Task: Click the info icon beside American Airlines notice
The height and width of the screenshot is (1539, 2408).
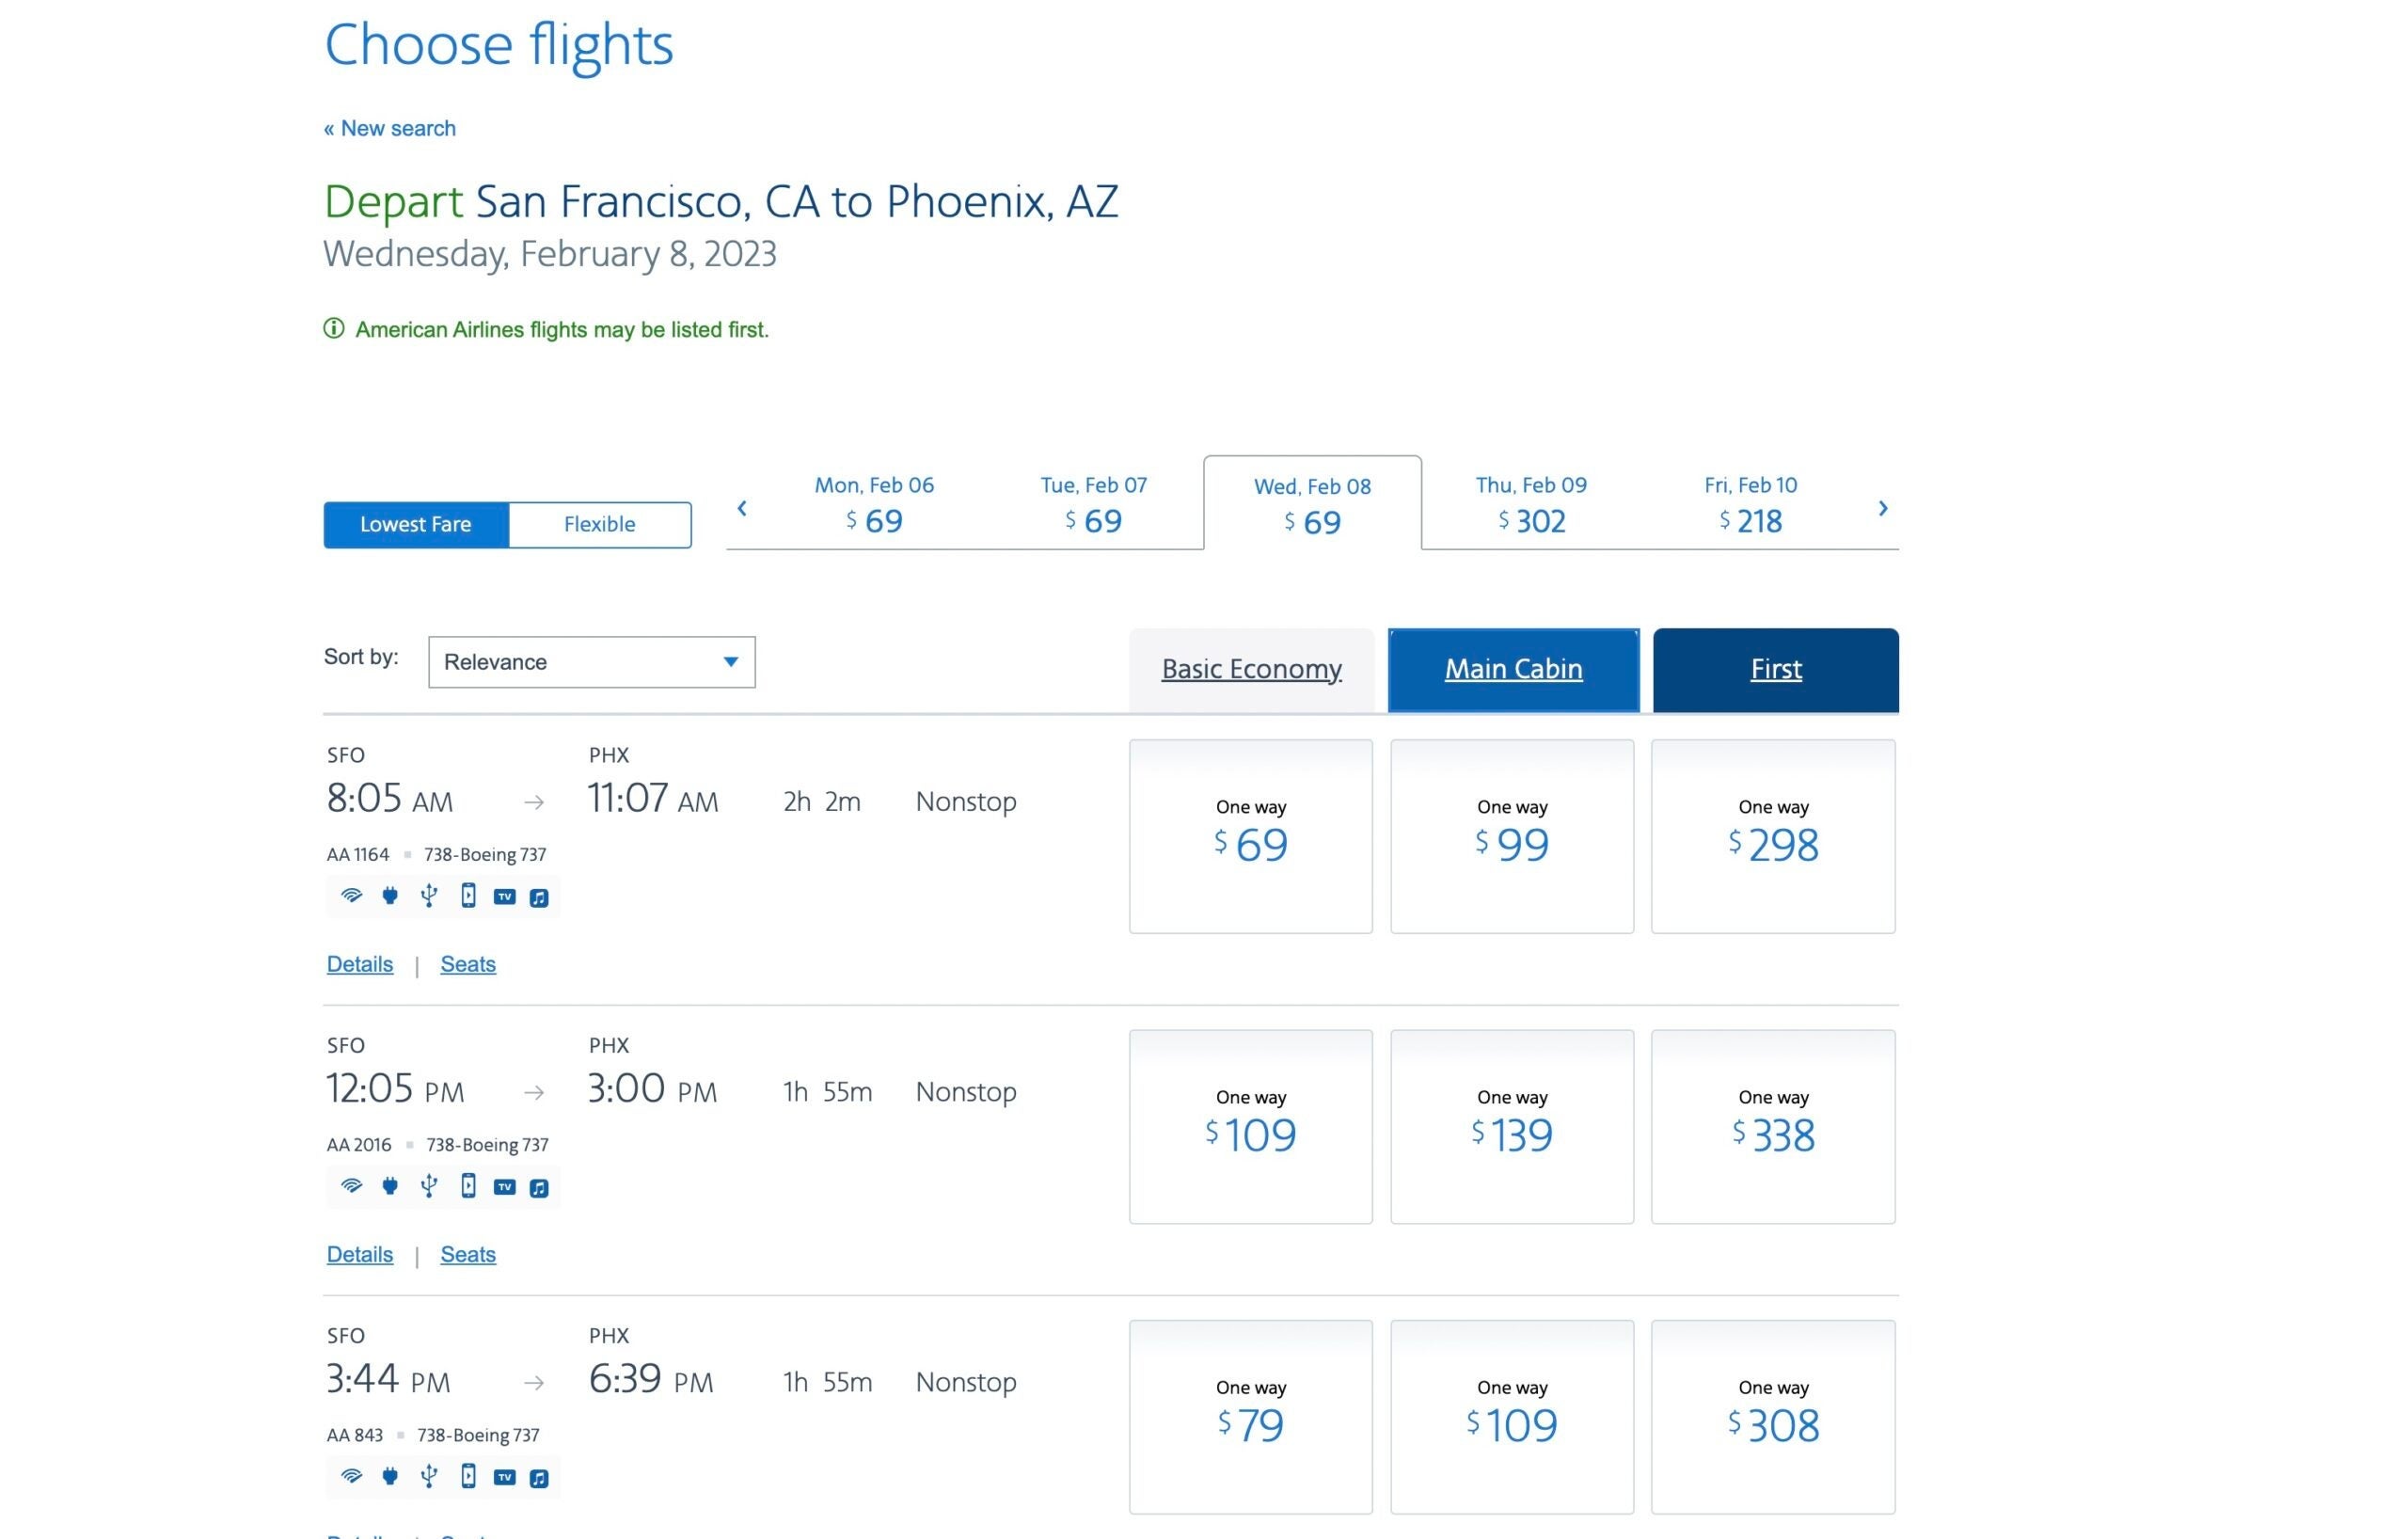Action: click(334, 329)
